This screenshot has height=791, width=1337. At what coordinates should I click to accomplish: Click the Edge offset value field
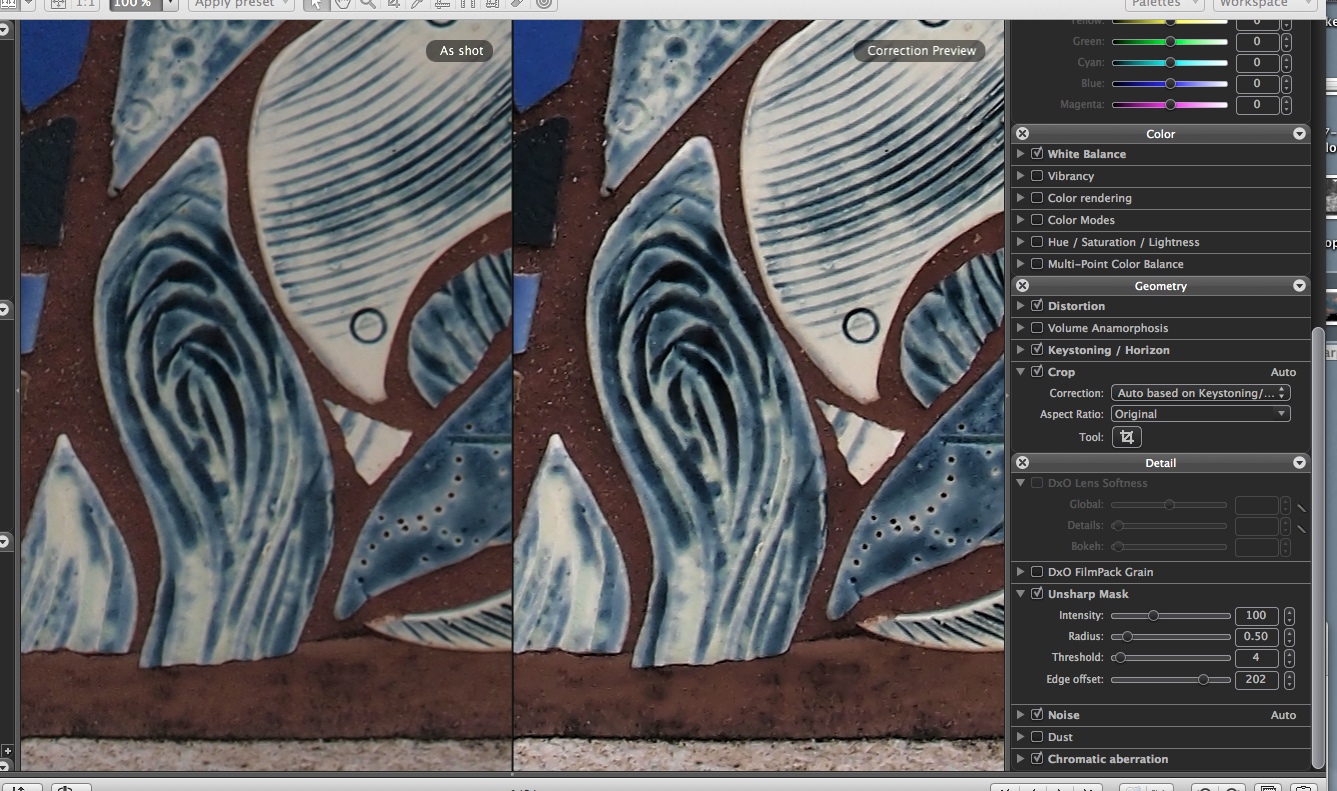click(x=1256, y=680)
